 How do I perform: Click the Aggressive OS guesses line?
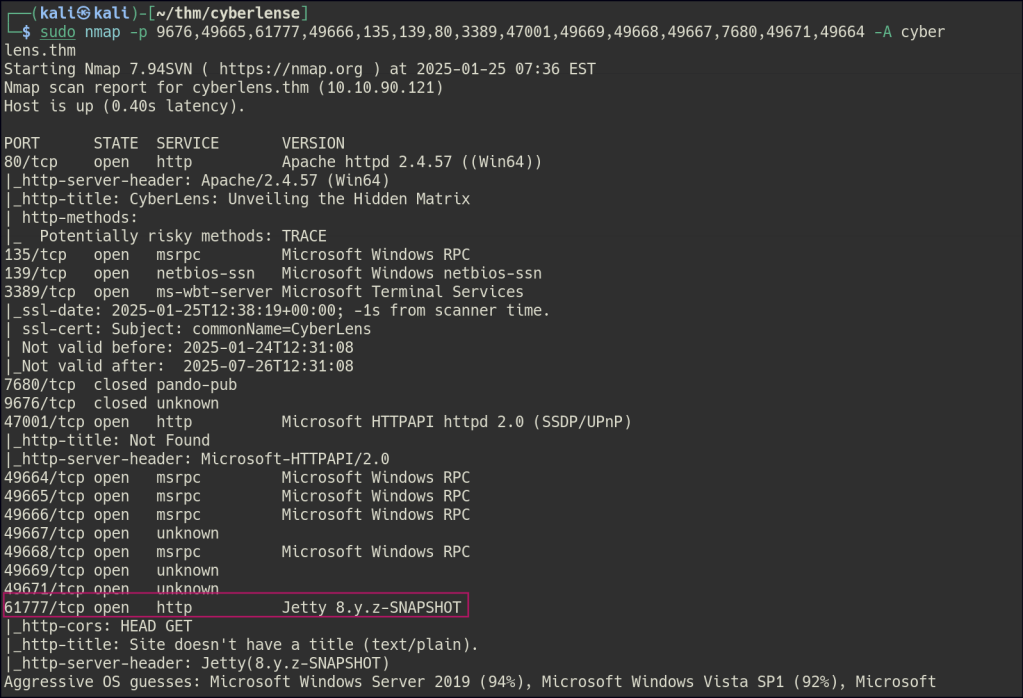click(470, 682)
